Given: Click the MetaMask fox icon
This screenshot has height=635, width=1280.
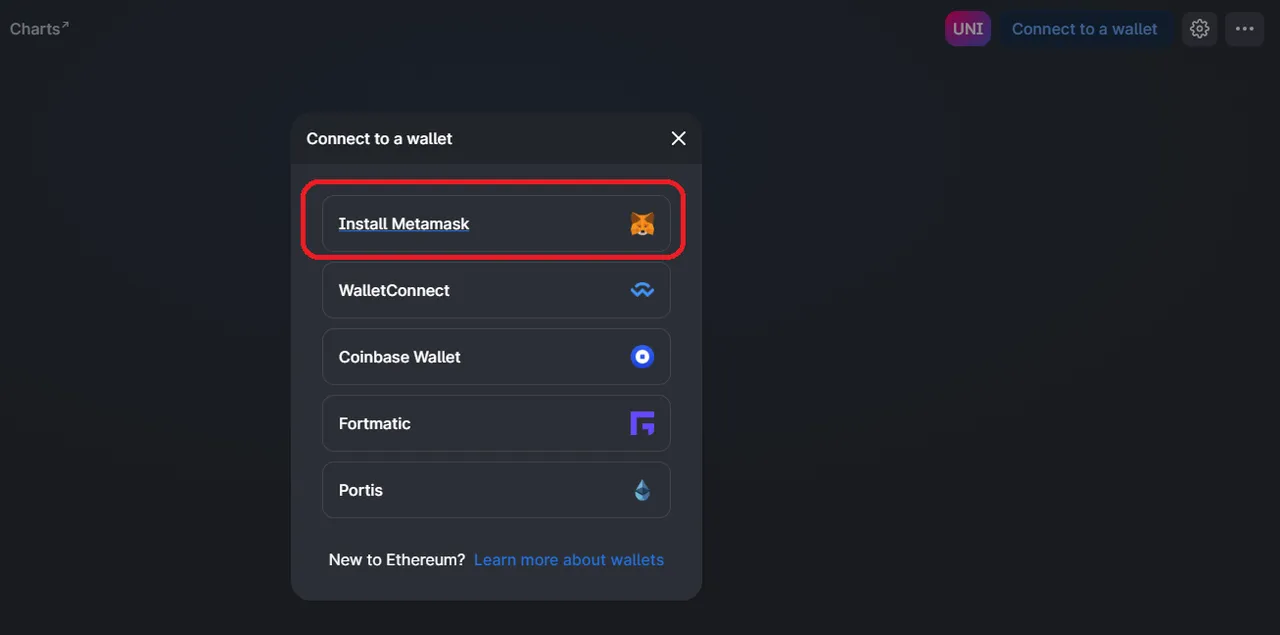Looking at the screenshot, I should 642,224.
